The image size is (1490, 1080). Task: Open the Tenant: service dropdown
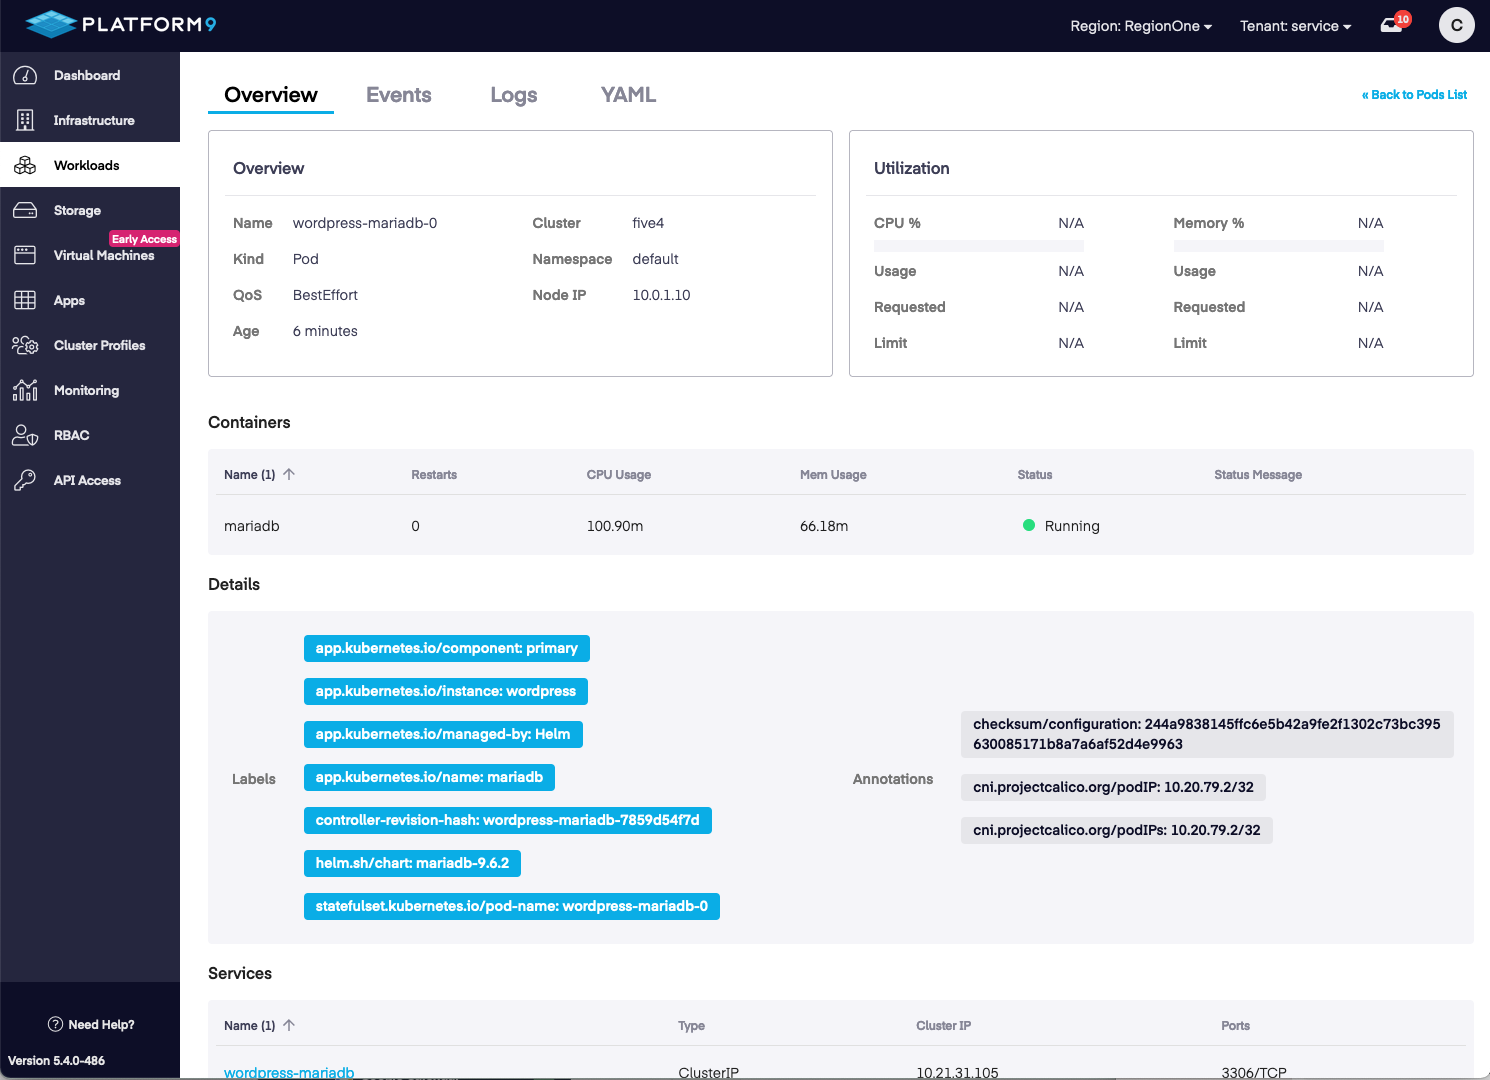[1295, 26]
